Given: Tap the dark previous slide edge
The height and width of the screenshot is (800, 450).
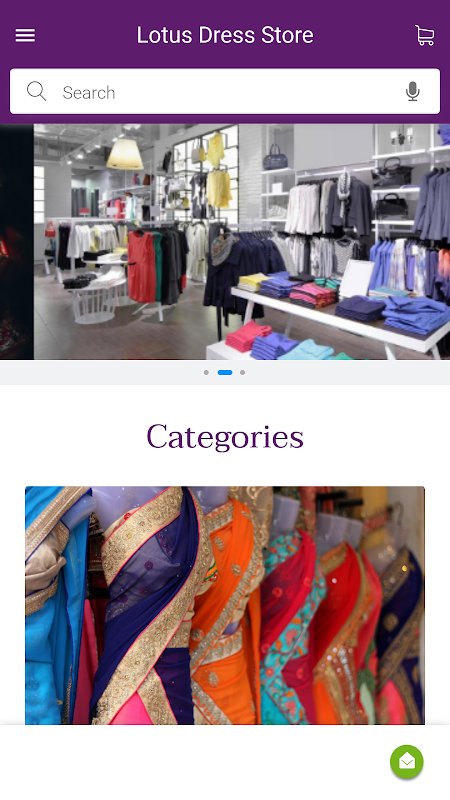Looking at the screenshot, I should coord(17,242).
